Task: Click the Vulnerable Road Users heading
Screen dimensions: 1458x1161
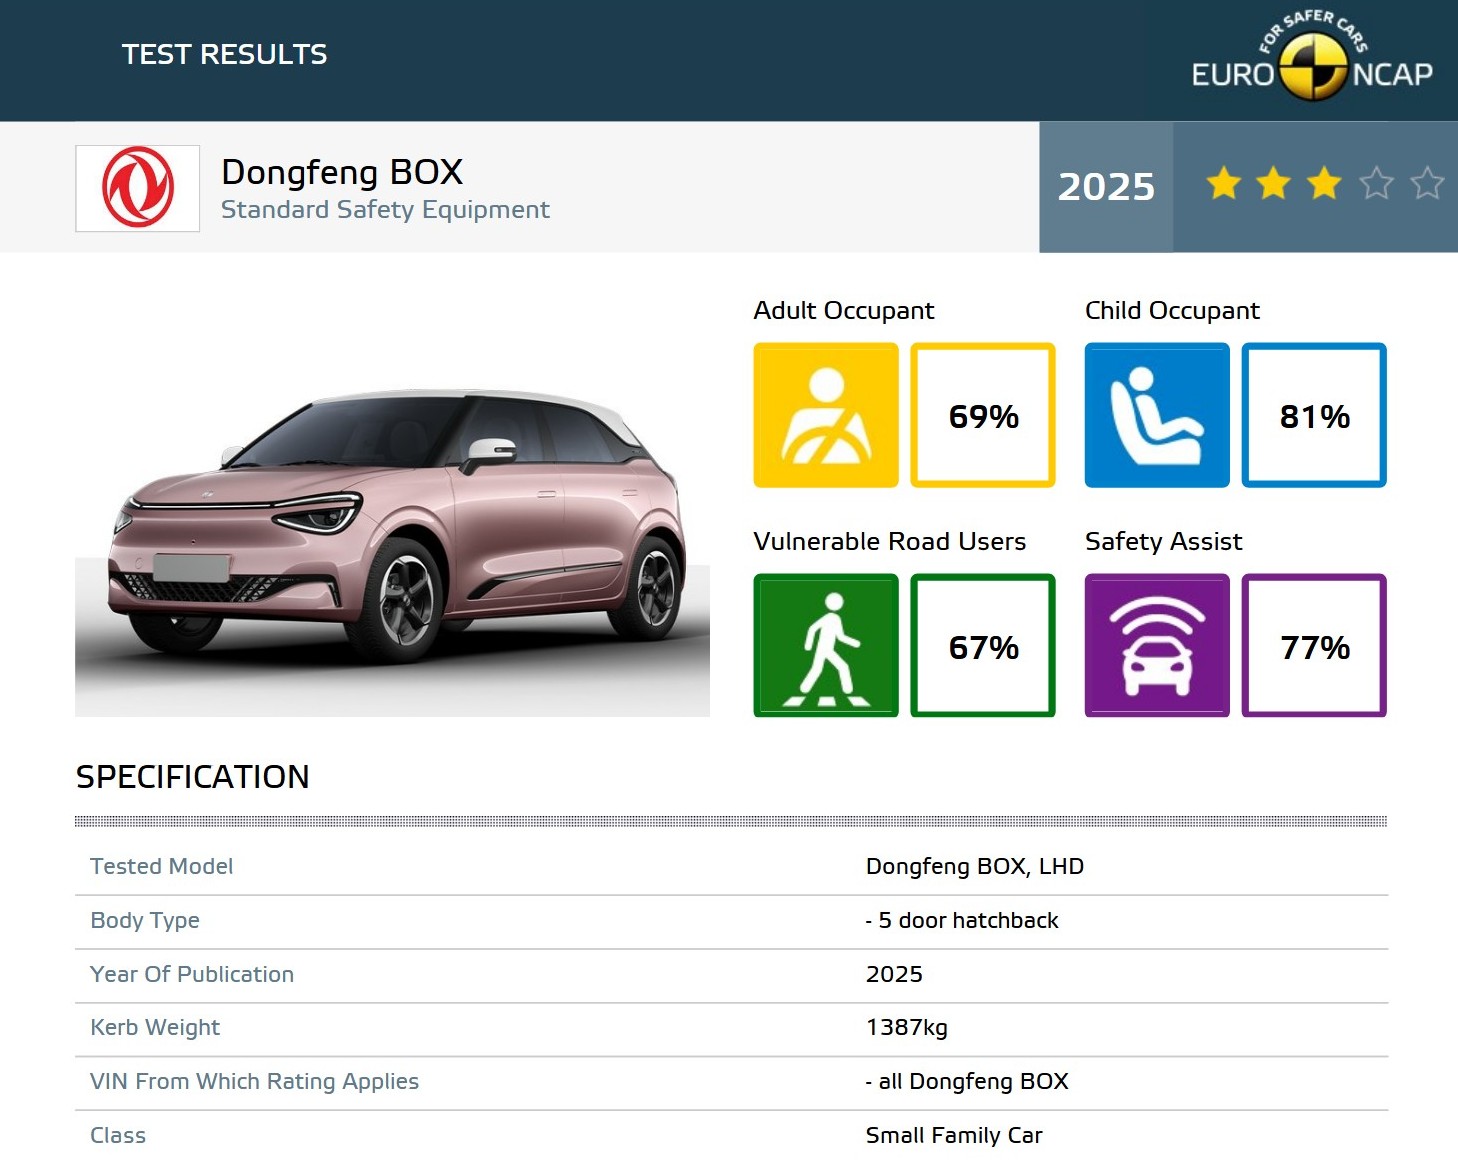Action: click(890, 541)
